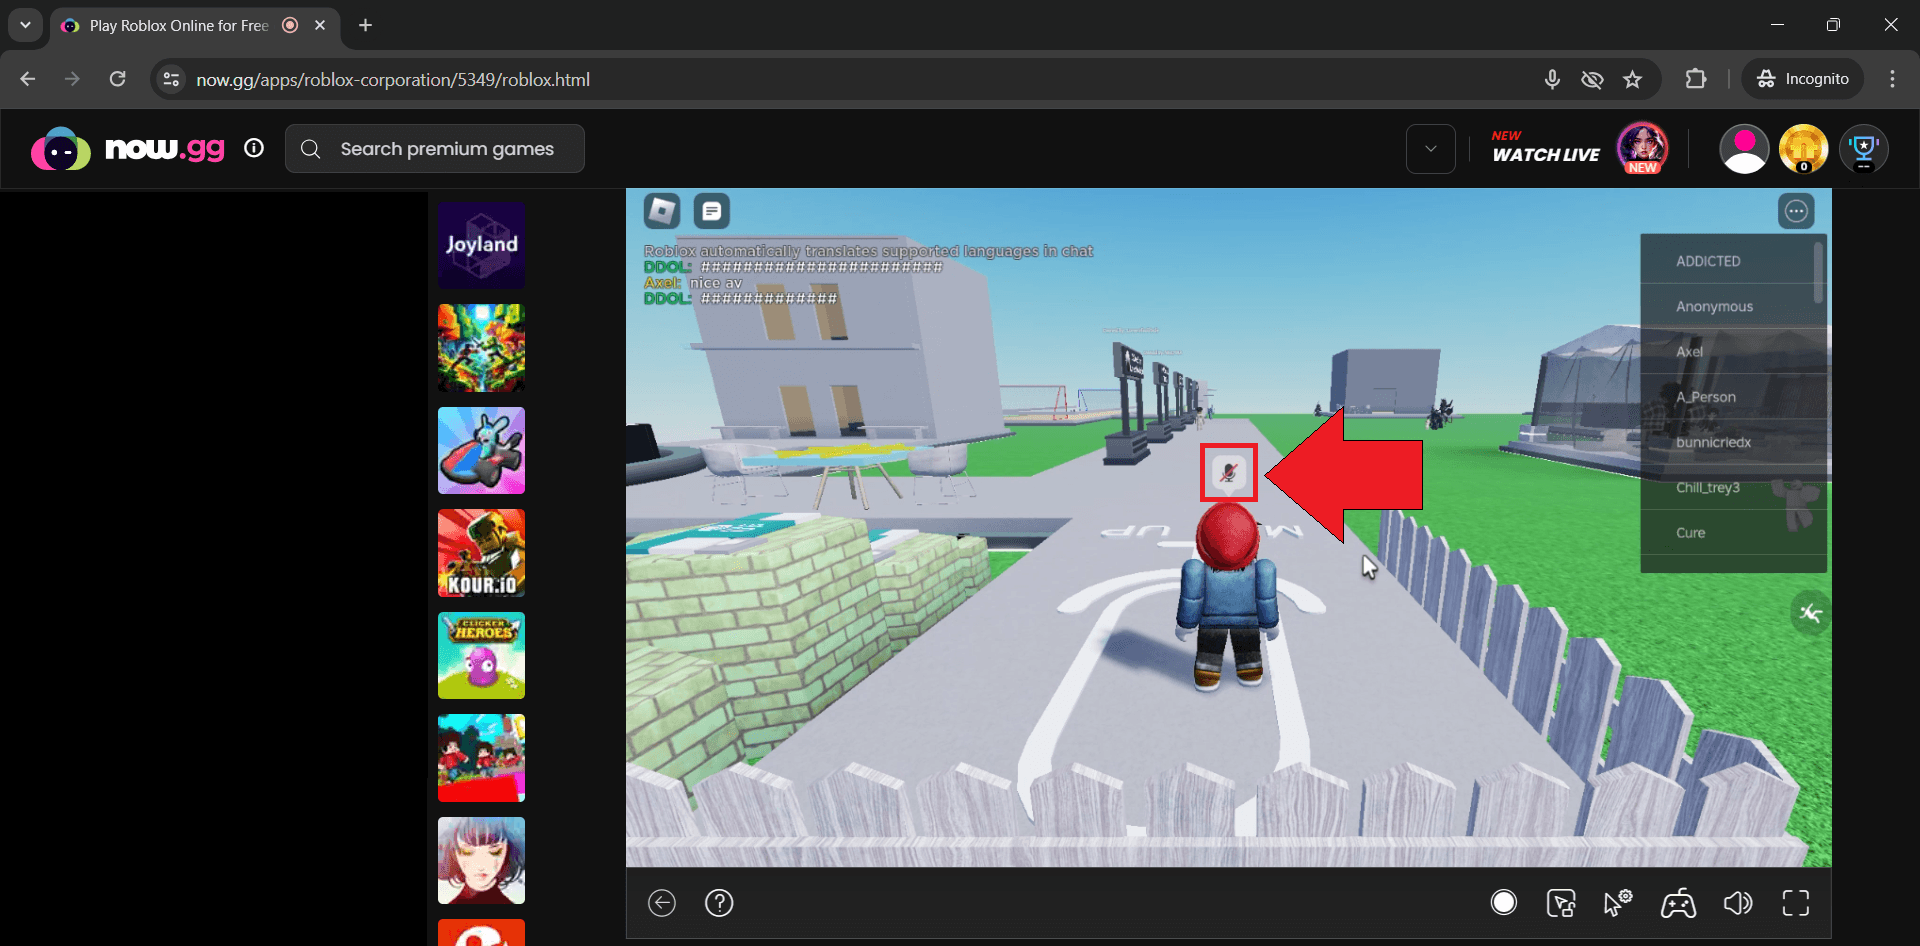The width and height of the screenshot is (1920, 946).
Task: Open the WATCH LIVE streamer avatar
Action: (x=1643, y=148)
